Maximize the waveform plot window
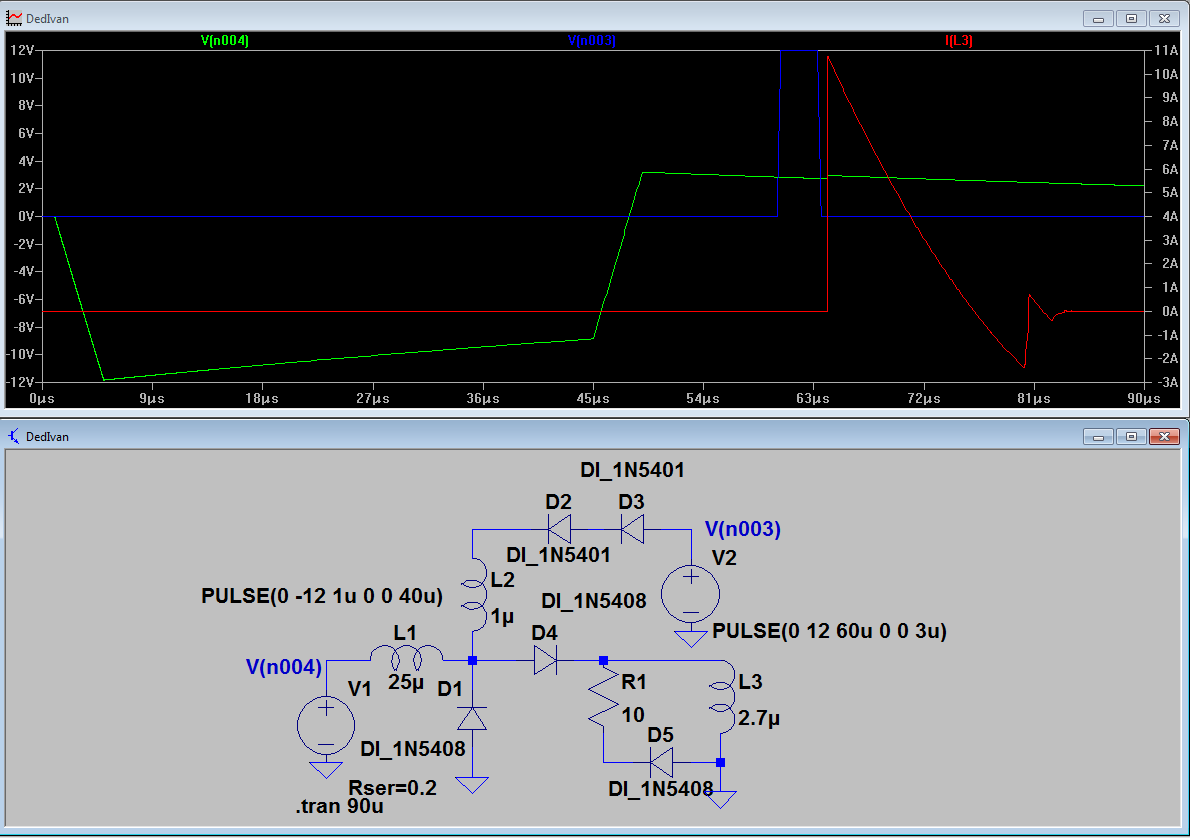 pos(1131,18)
